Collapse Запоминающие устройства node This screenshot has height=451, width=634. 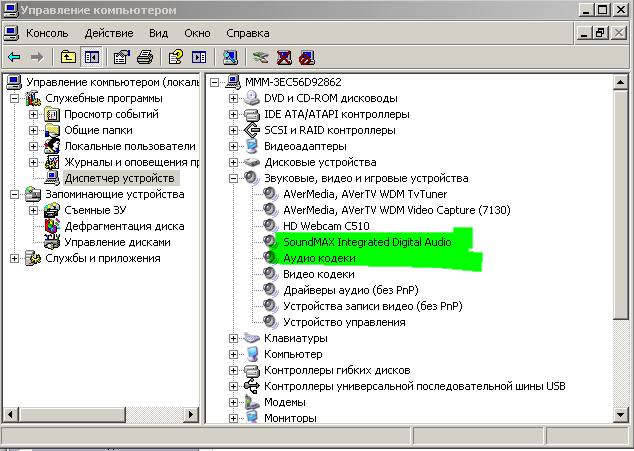pos(15,195)
